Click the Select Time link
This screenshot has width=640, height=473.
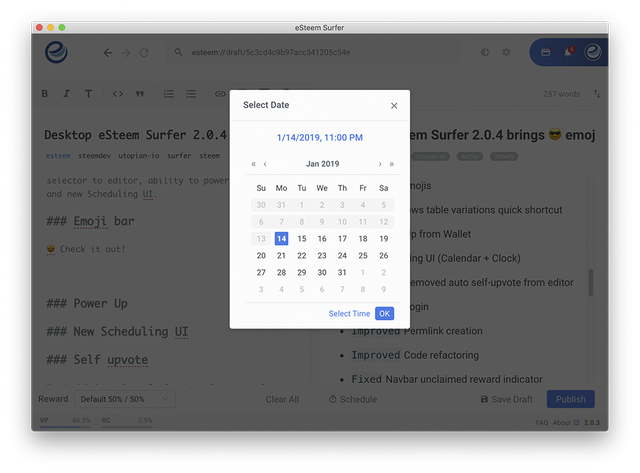[x=349, y=313]
